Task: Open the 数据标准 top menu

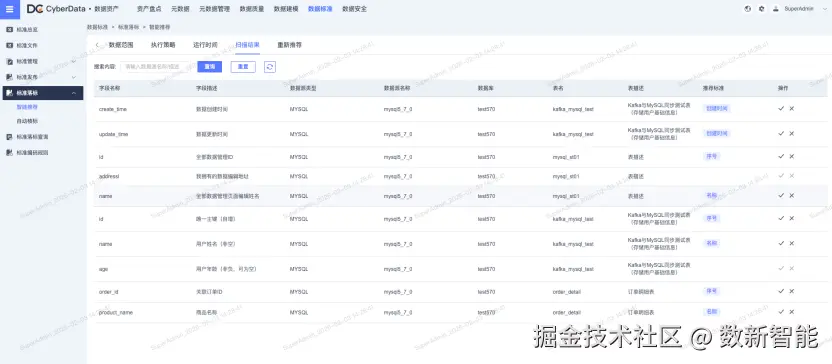Action: [x=320, y=9]
